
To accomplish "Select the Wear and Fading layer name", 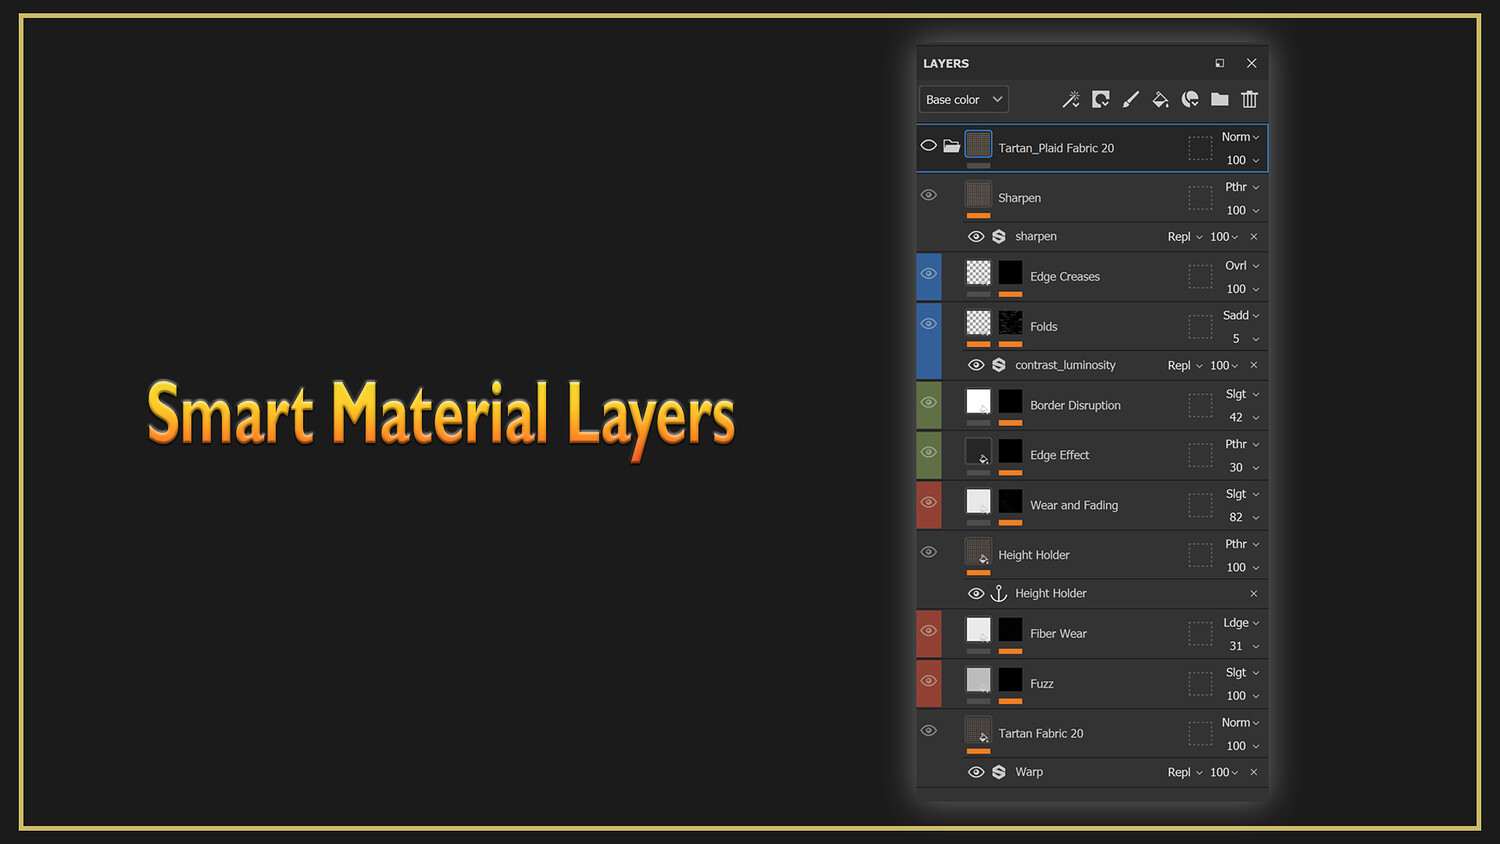I will (x=1074, y=505).
